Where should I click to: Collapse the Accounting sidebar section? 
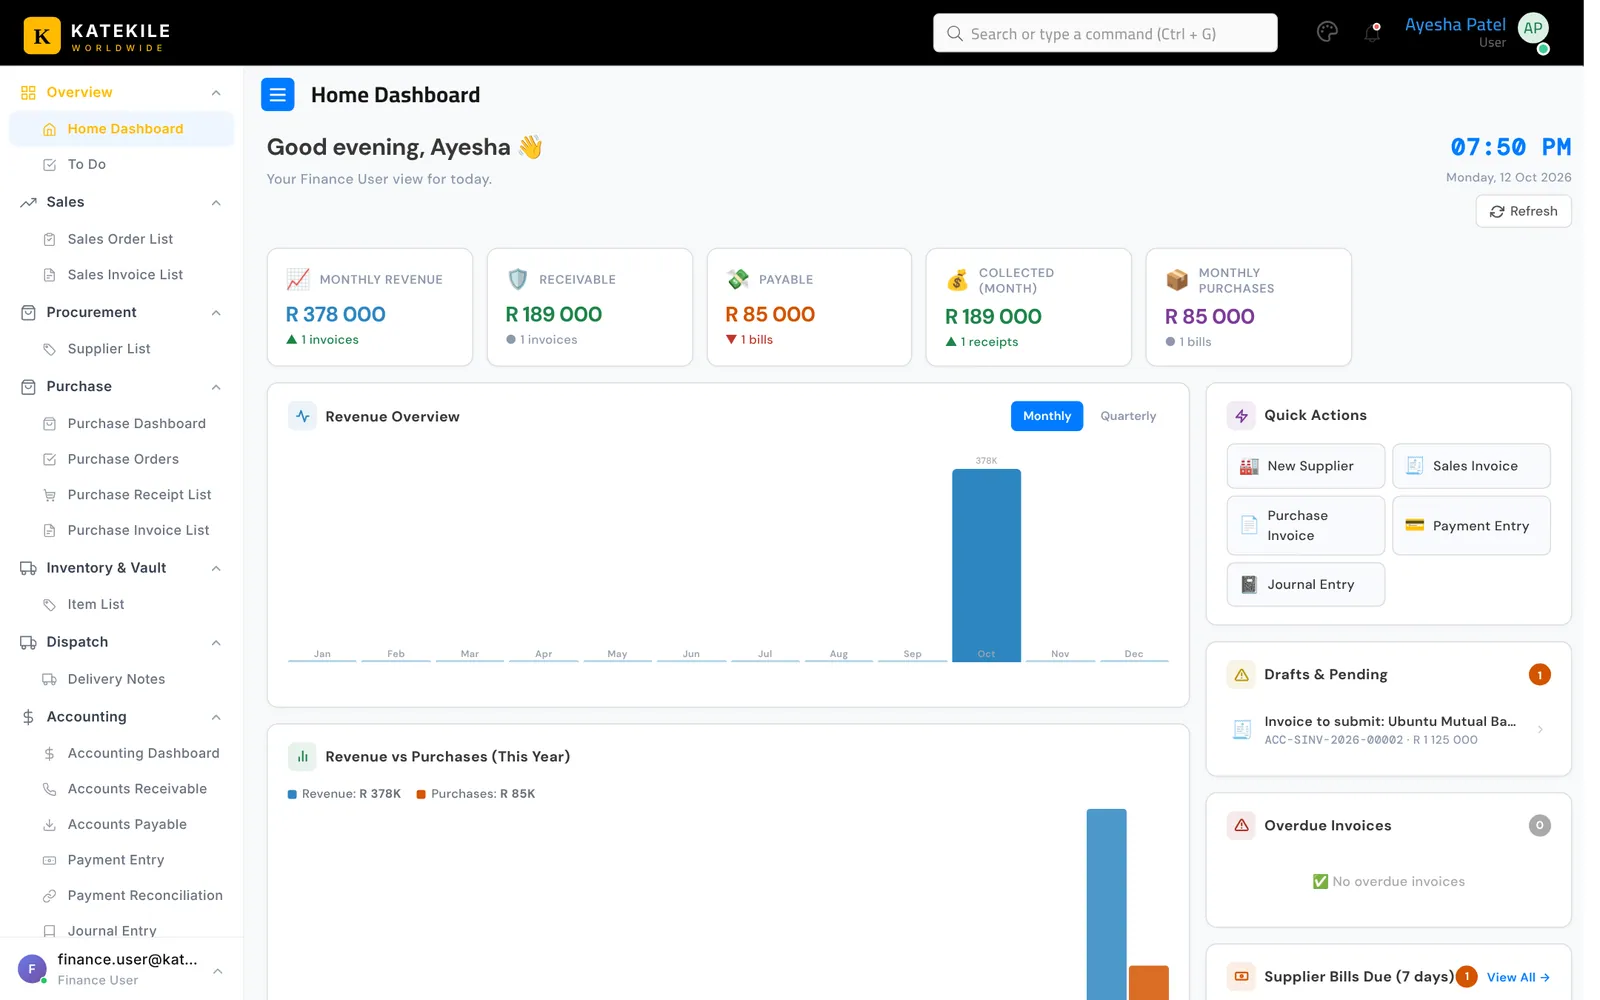tap(216, 717)
